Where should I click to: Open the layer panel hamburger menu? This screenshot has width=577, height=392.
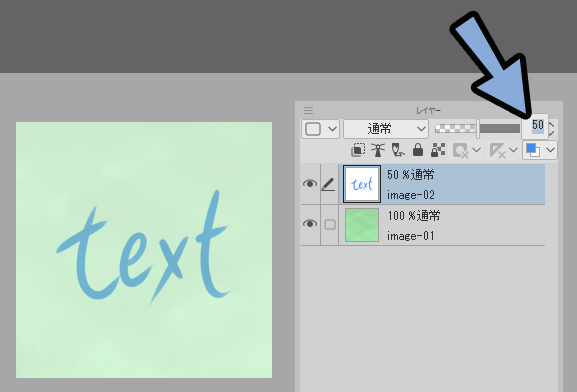tap(308, 110)
